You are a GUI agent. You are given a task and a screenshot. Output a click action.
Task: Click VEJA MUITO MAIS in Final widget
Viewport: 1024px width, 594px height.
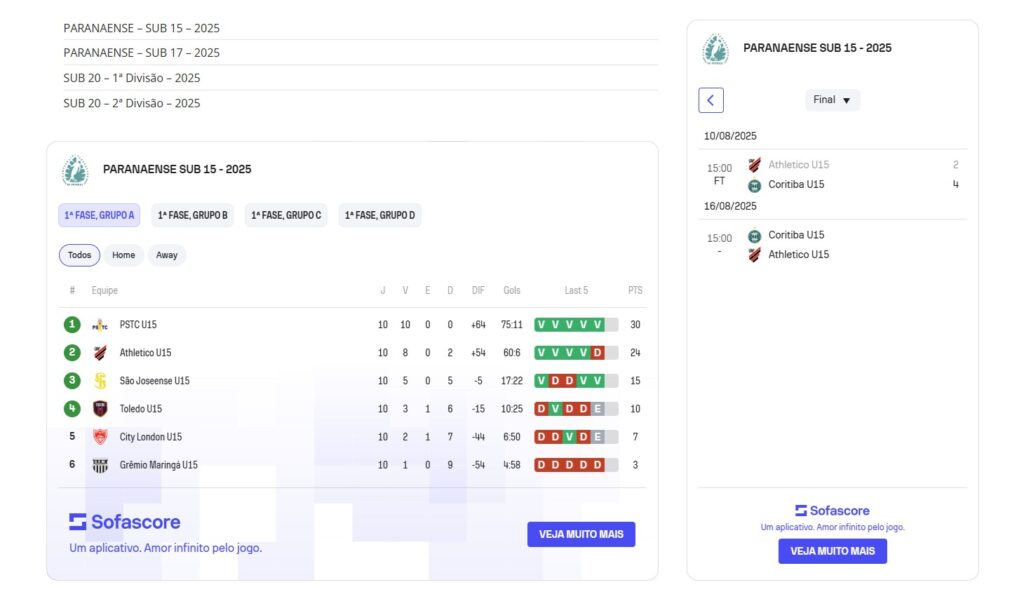tap(832, 551)
